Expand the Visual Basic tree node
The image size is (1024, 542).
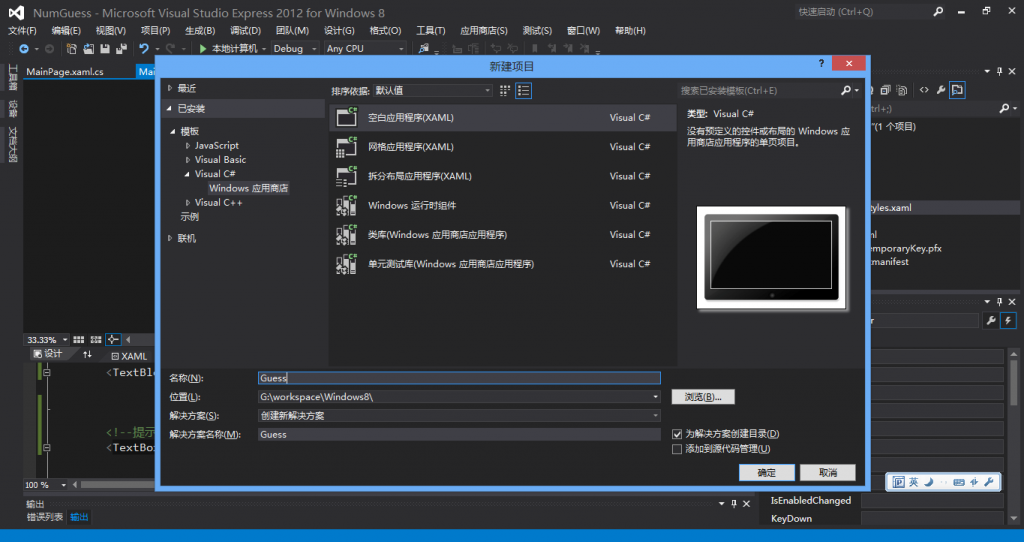pyautogui.click(x=188, y=160)
